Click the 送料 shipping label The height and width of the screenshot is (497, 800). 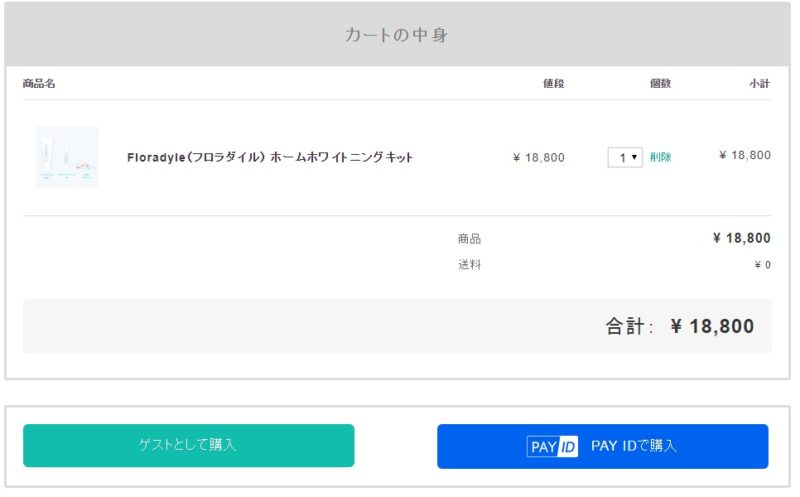469,265
